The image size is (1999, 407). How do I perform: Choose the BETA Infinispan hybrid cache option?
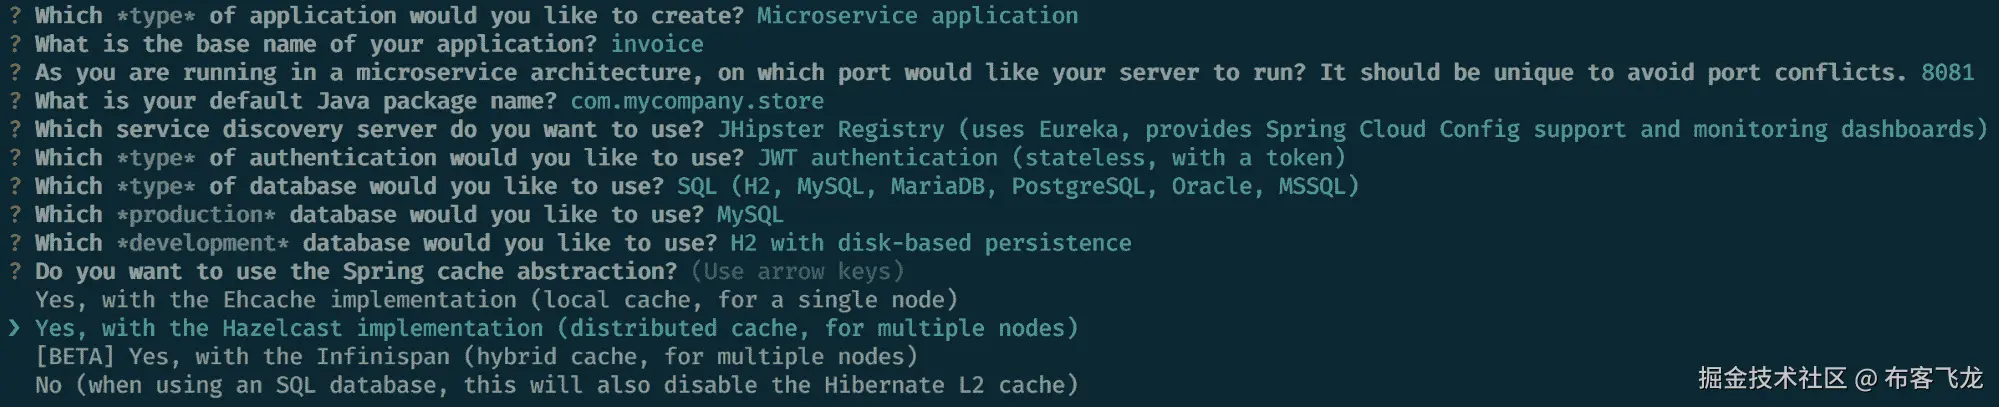476,357
